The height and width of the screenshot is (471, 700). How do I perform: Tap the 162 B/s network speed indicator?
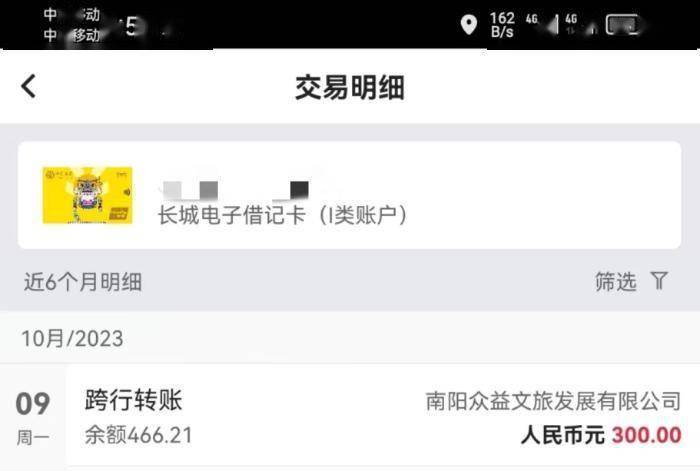pyautogui.click(x=502, y=25)
